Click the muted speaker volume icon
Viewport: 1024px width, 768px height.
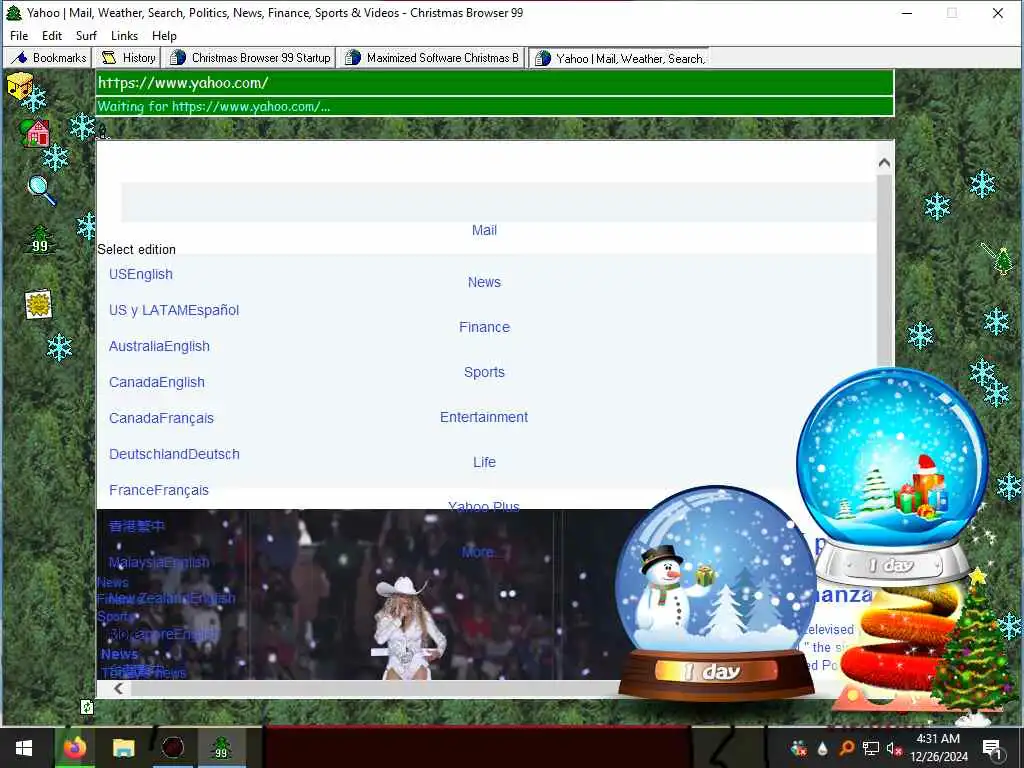[894, 748]
